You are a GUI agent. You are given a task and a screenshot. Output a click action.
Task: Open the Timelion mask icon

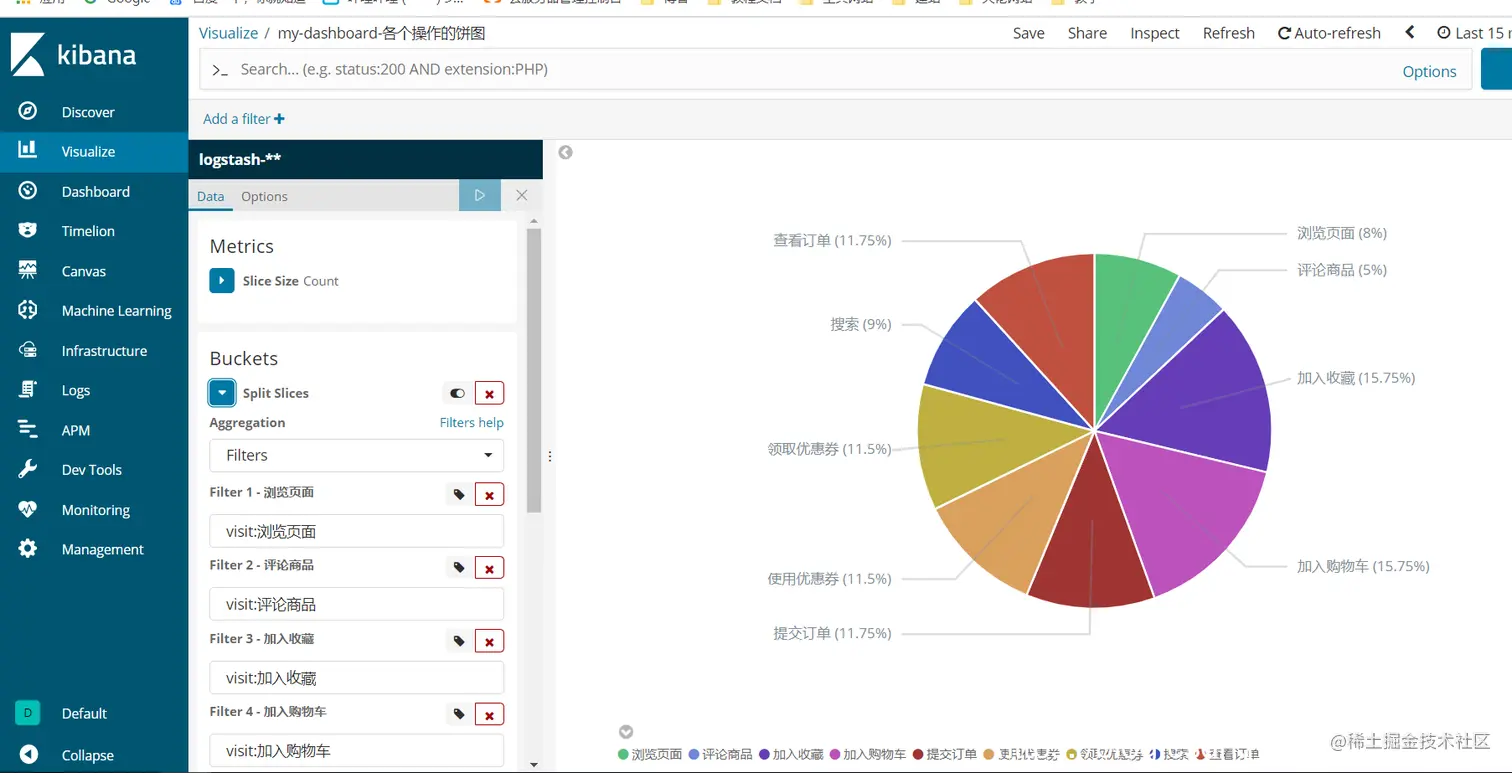coord(28,230)
